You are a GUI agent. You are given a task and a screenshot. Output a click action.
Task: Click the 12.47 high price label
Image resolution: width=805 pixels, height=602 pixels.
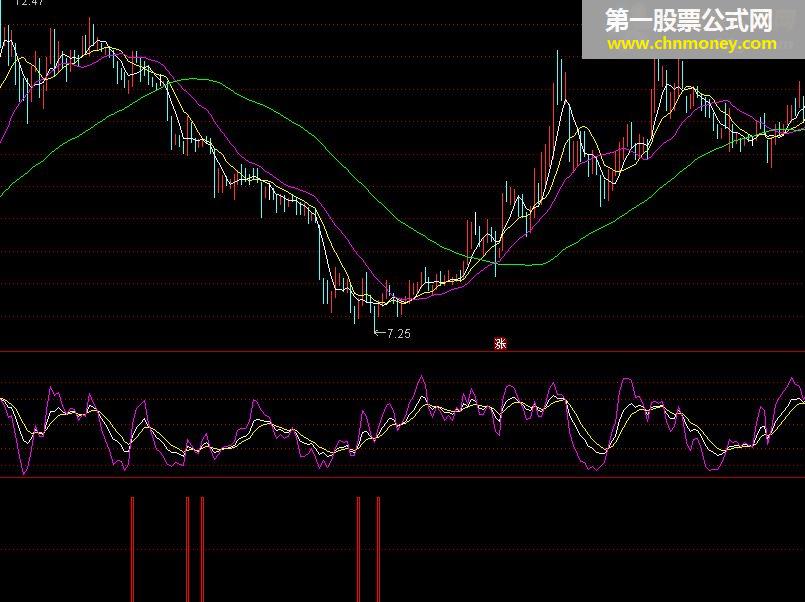click(30, 3)
